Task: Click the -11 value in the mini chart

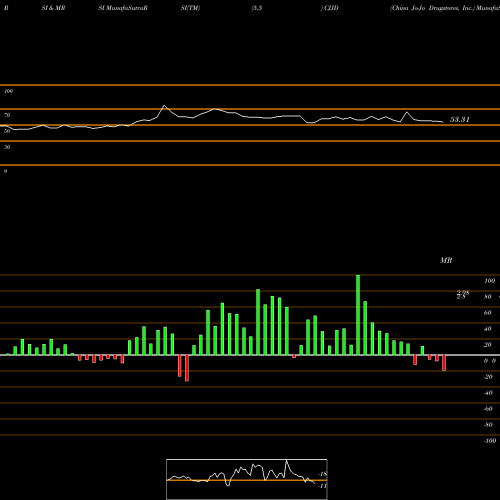Action: (323, 486)
